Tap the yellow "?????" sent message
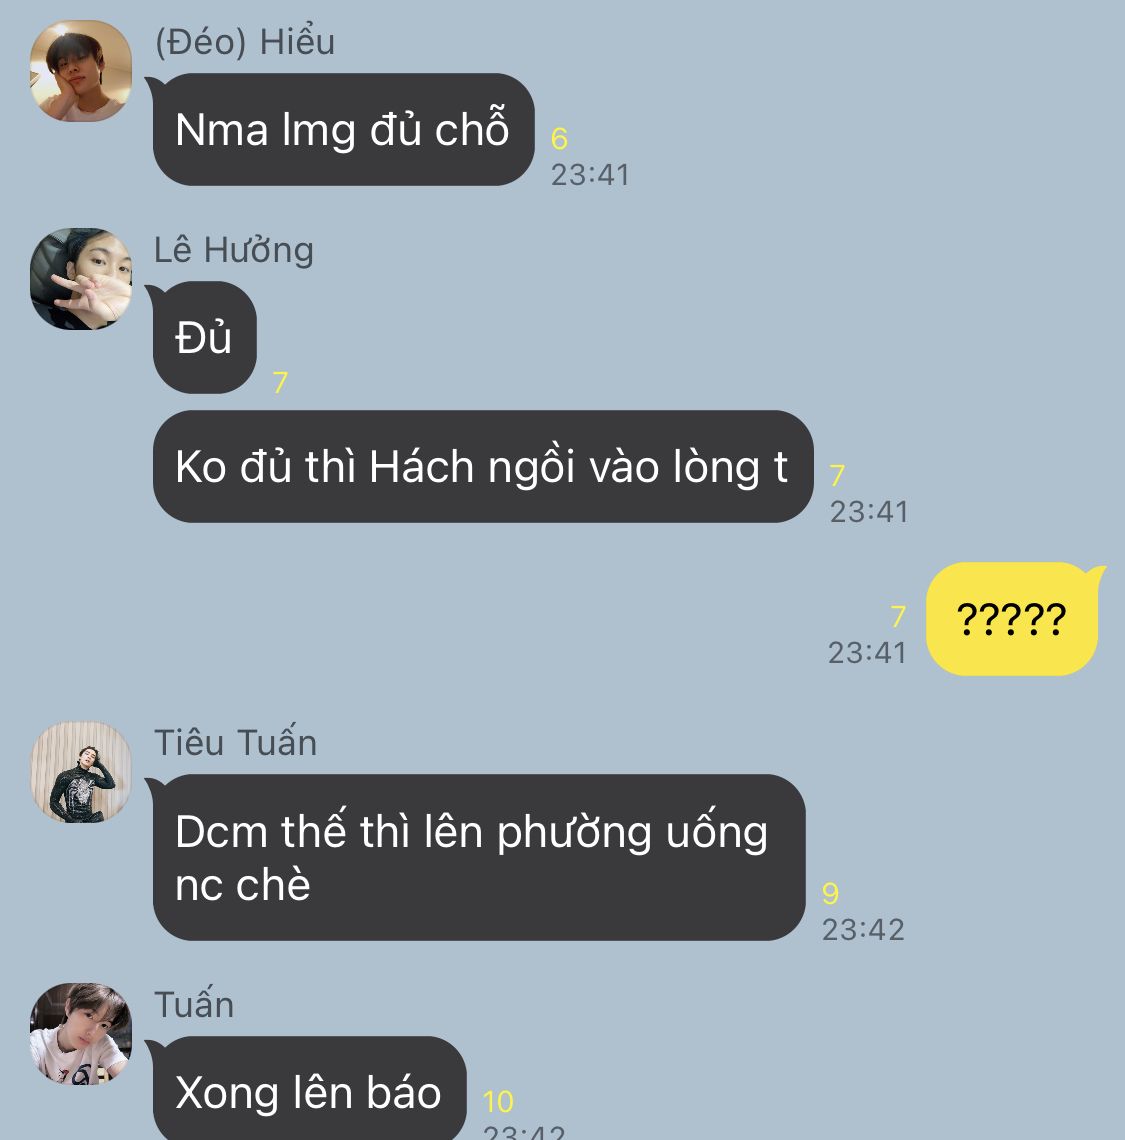This screenshot has height=1140, width=1125. click(x=1012, y=619)
